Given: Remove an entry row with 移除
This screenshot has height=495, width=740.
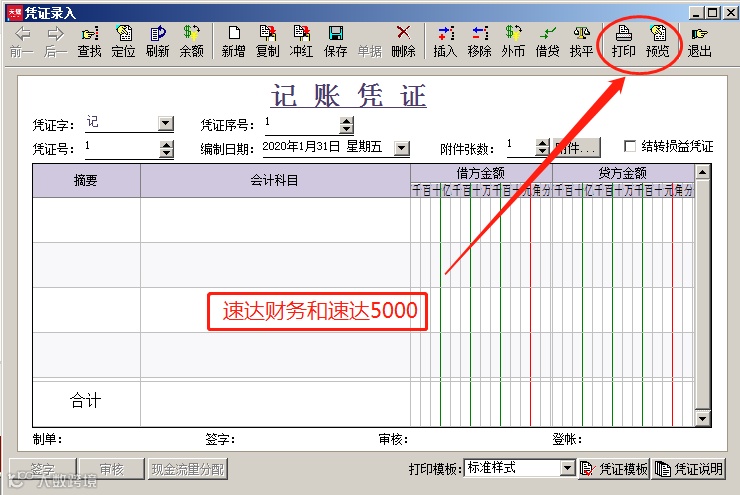Looking at the screenshot, I should point(479,42).
